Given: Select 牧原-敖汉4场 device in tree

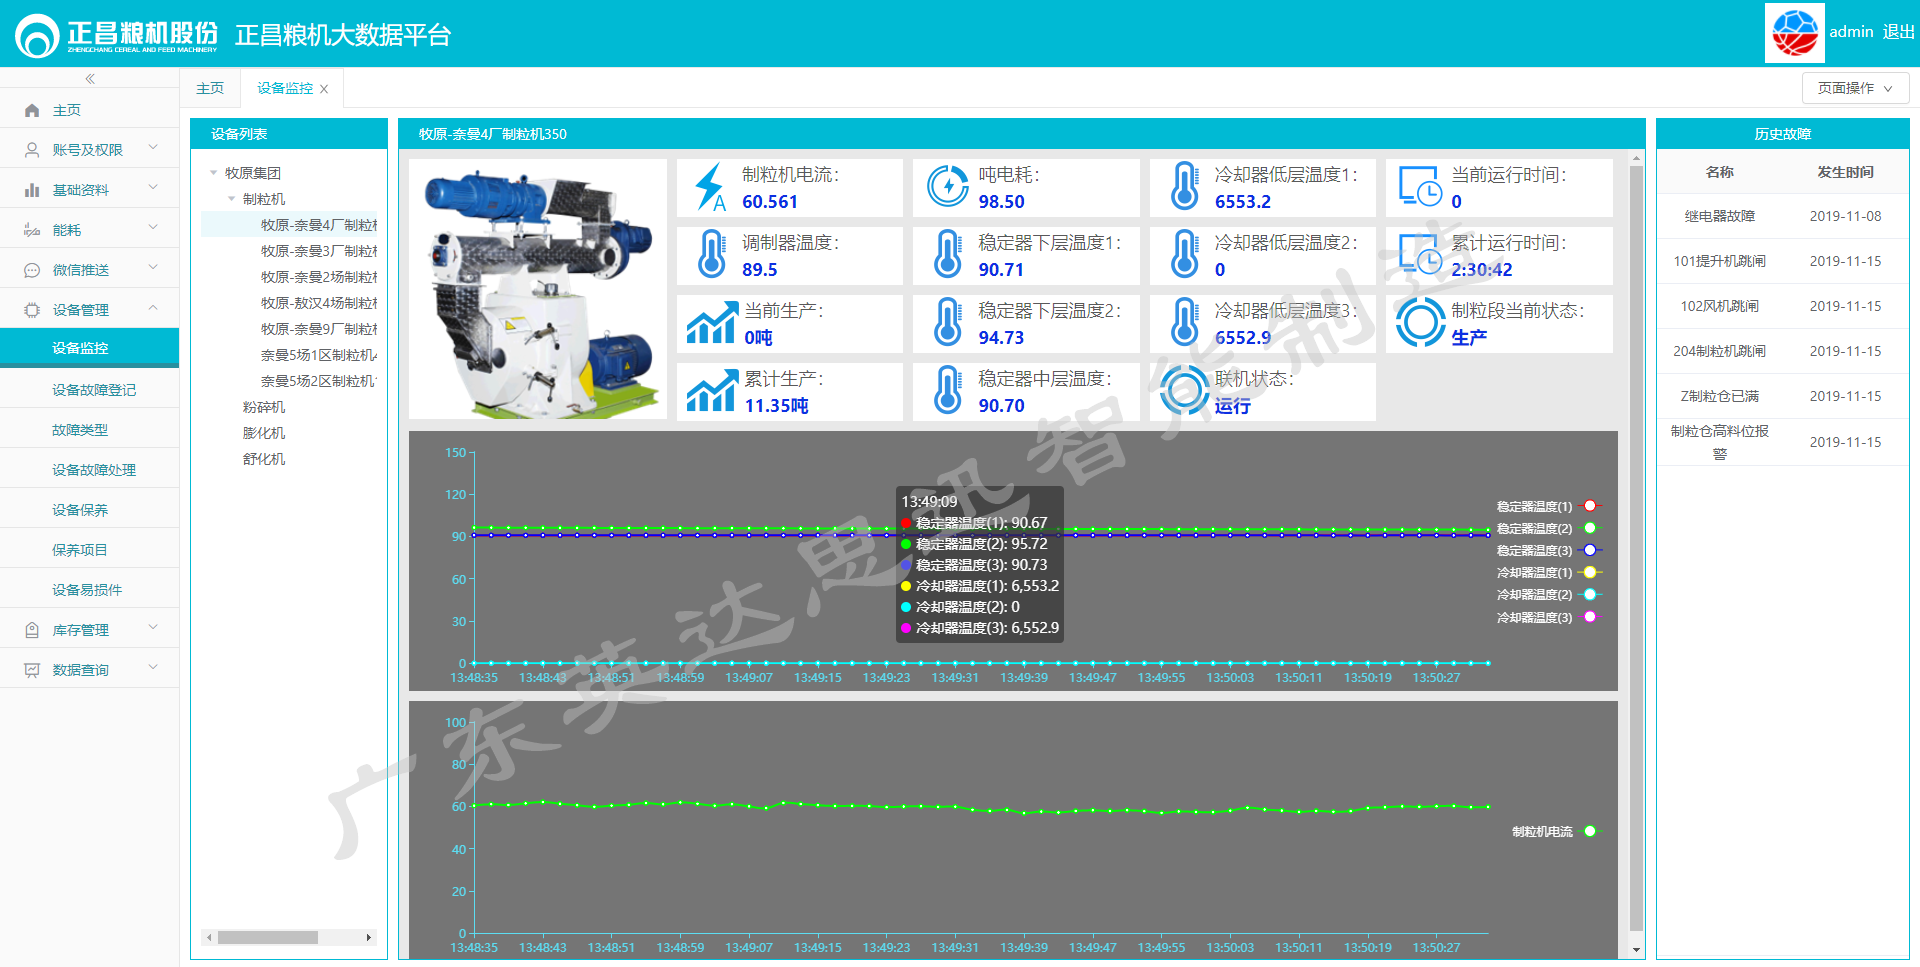Looking at the screenshot, I should [x=319, y=303].
